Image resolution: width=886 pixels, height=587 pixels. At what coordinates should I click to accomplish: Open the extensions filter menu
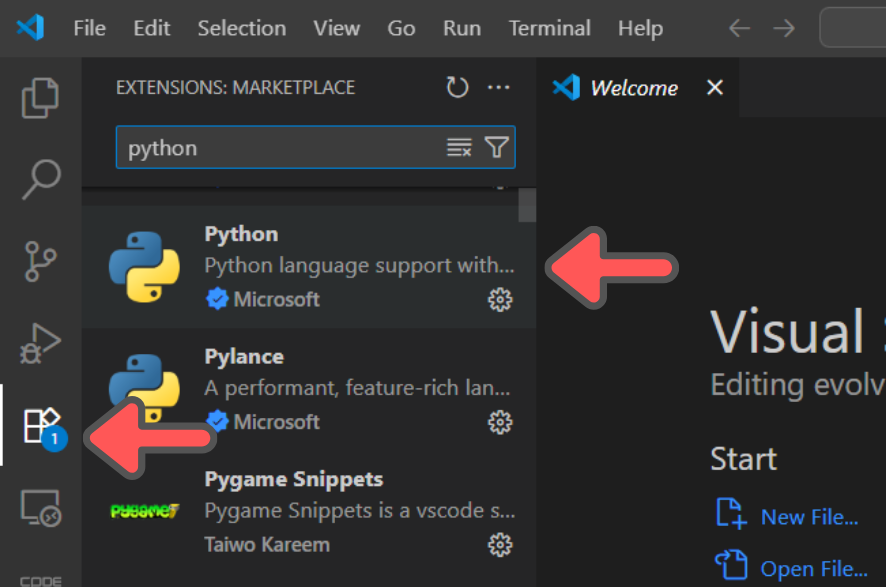click(x=497, y=147)
